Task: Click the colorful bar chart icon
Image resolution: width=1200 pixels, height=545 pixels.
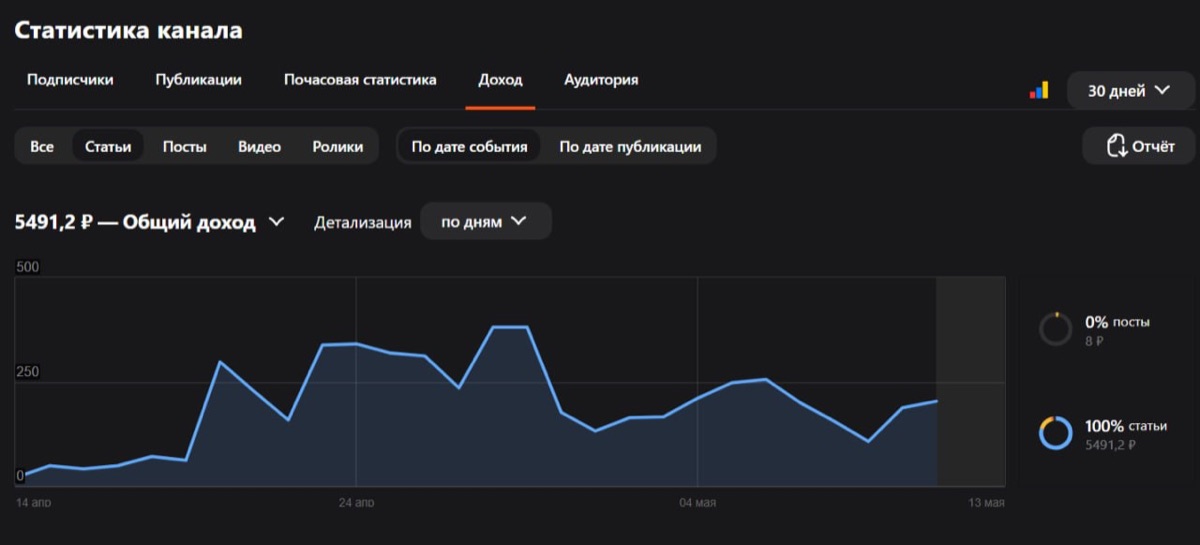Action: (1038, 90)
